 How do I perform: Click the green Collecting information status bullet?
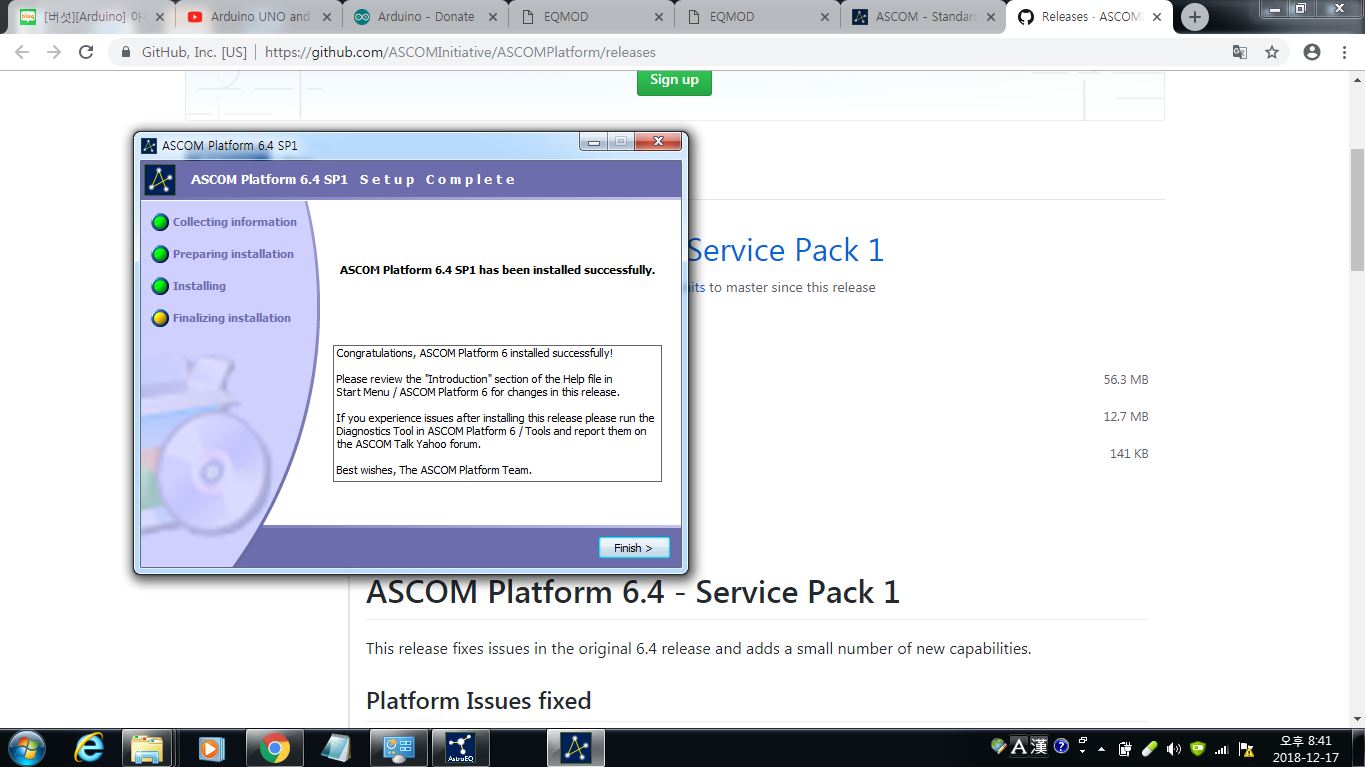coord(160,222)
